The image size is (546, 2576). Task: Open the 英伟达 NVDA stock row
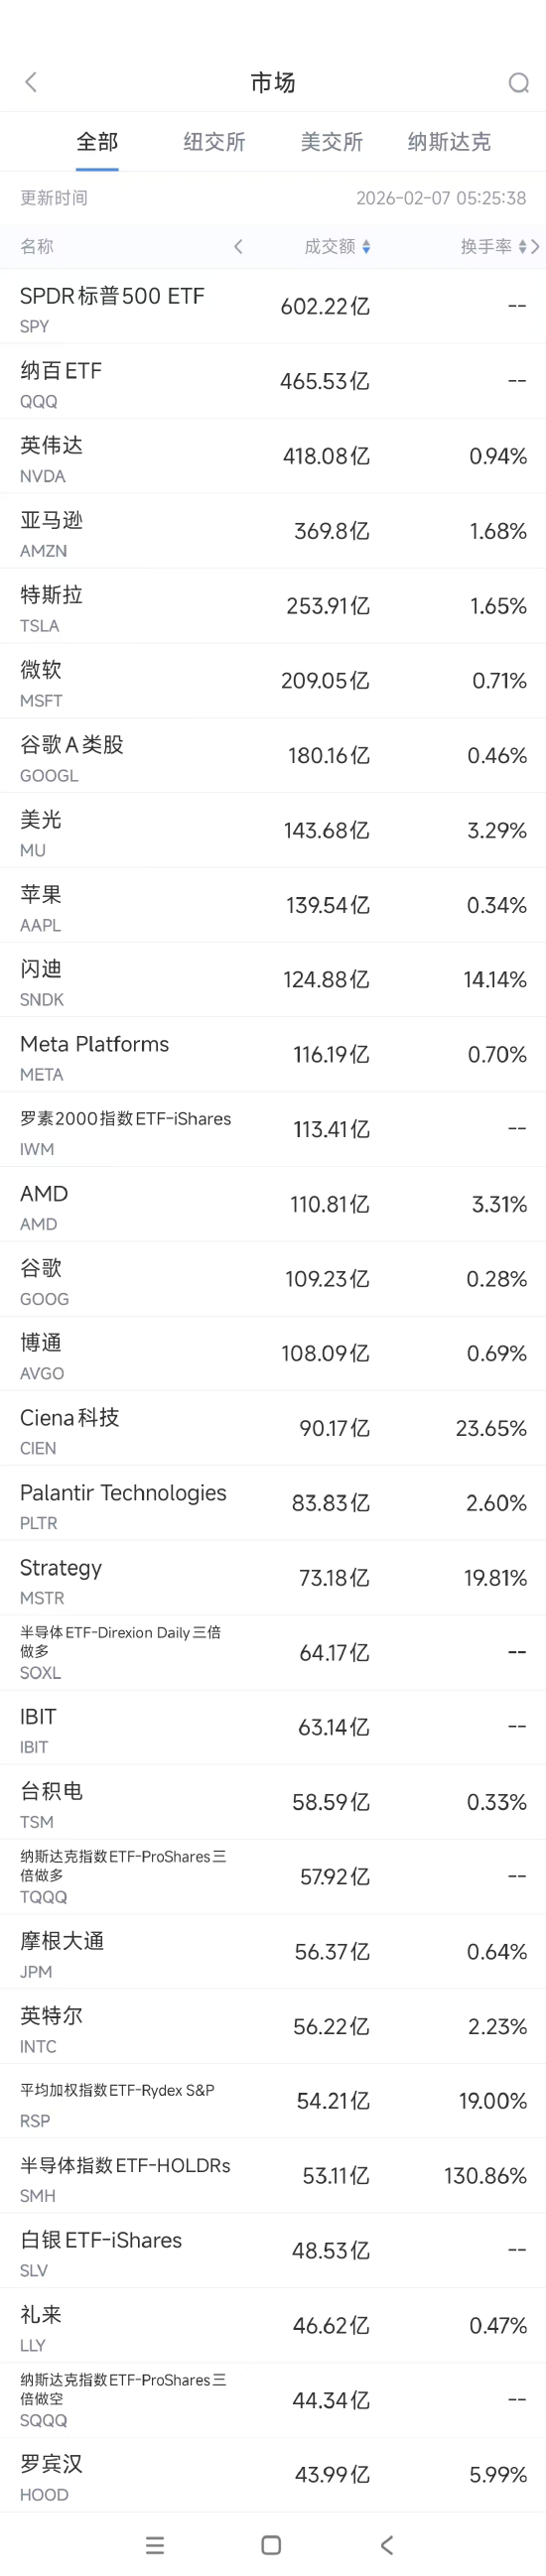pyautogui.click(x=273, y=456)
